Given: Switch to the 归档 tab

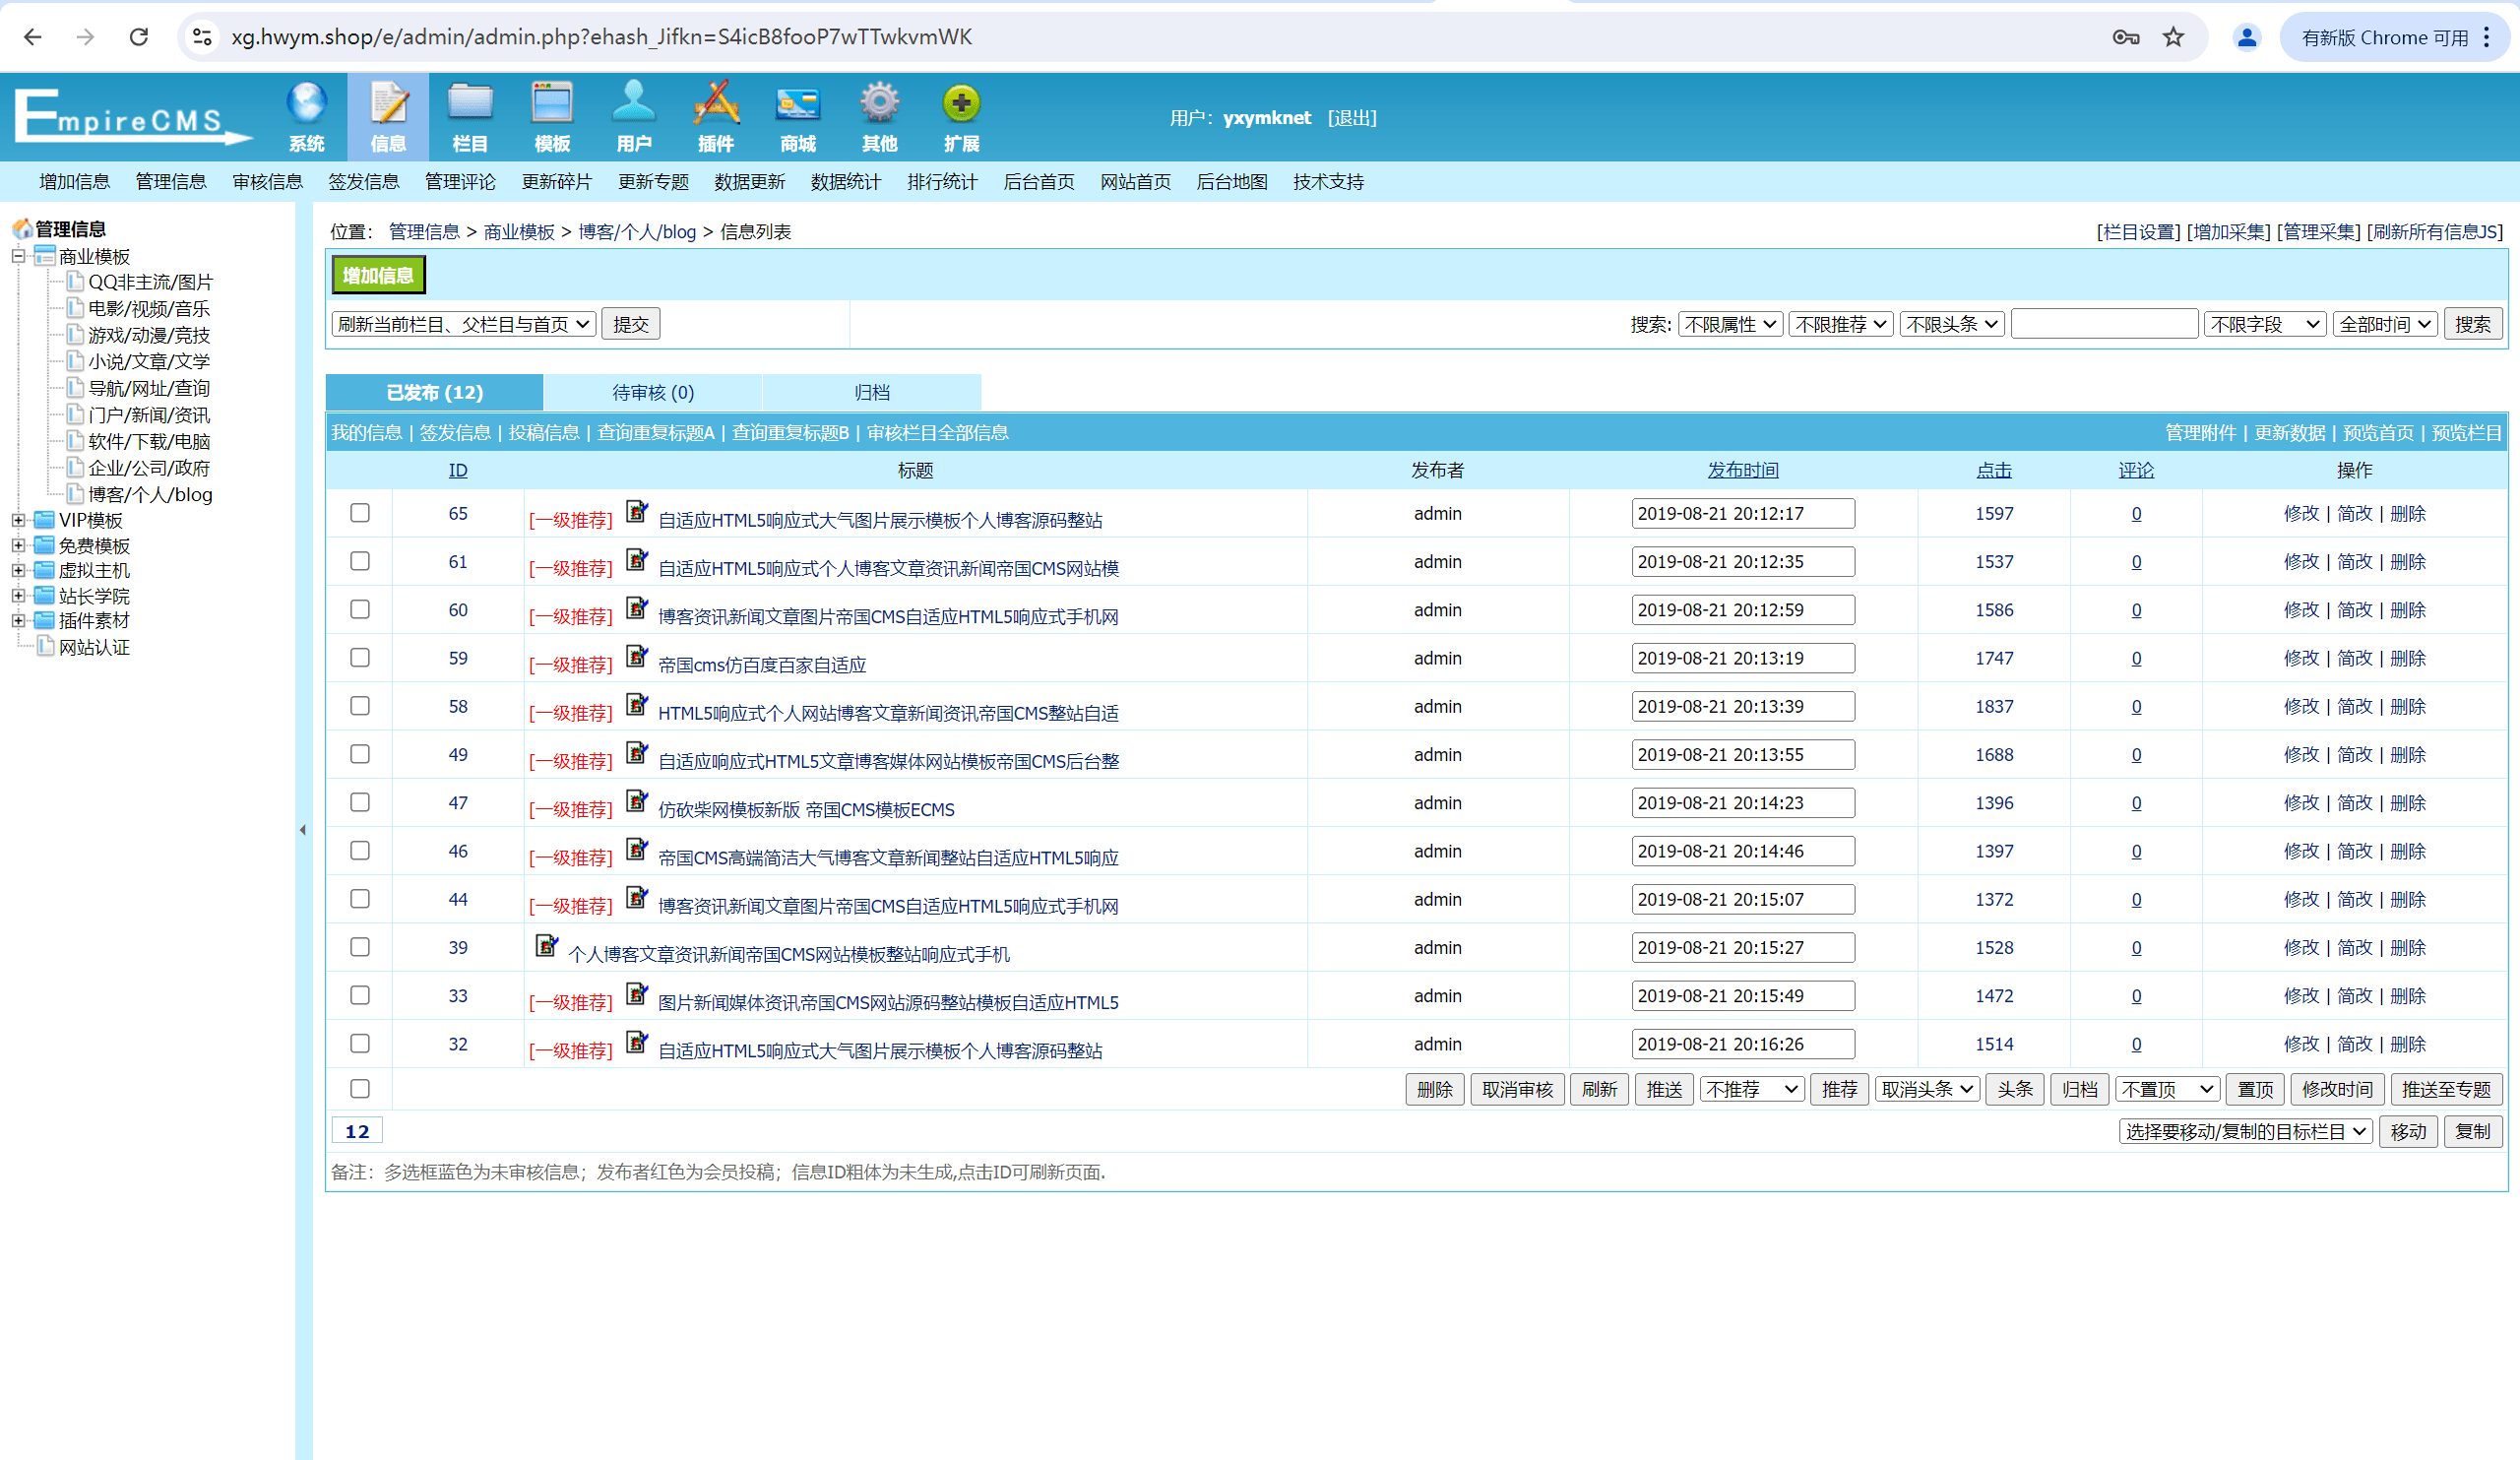Looking at the screenshot, I should pyautogui.click(x=872, y=392).
